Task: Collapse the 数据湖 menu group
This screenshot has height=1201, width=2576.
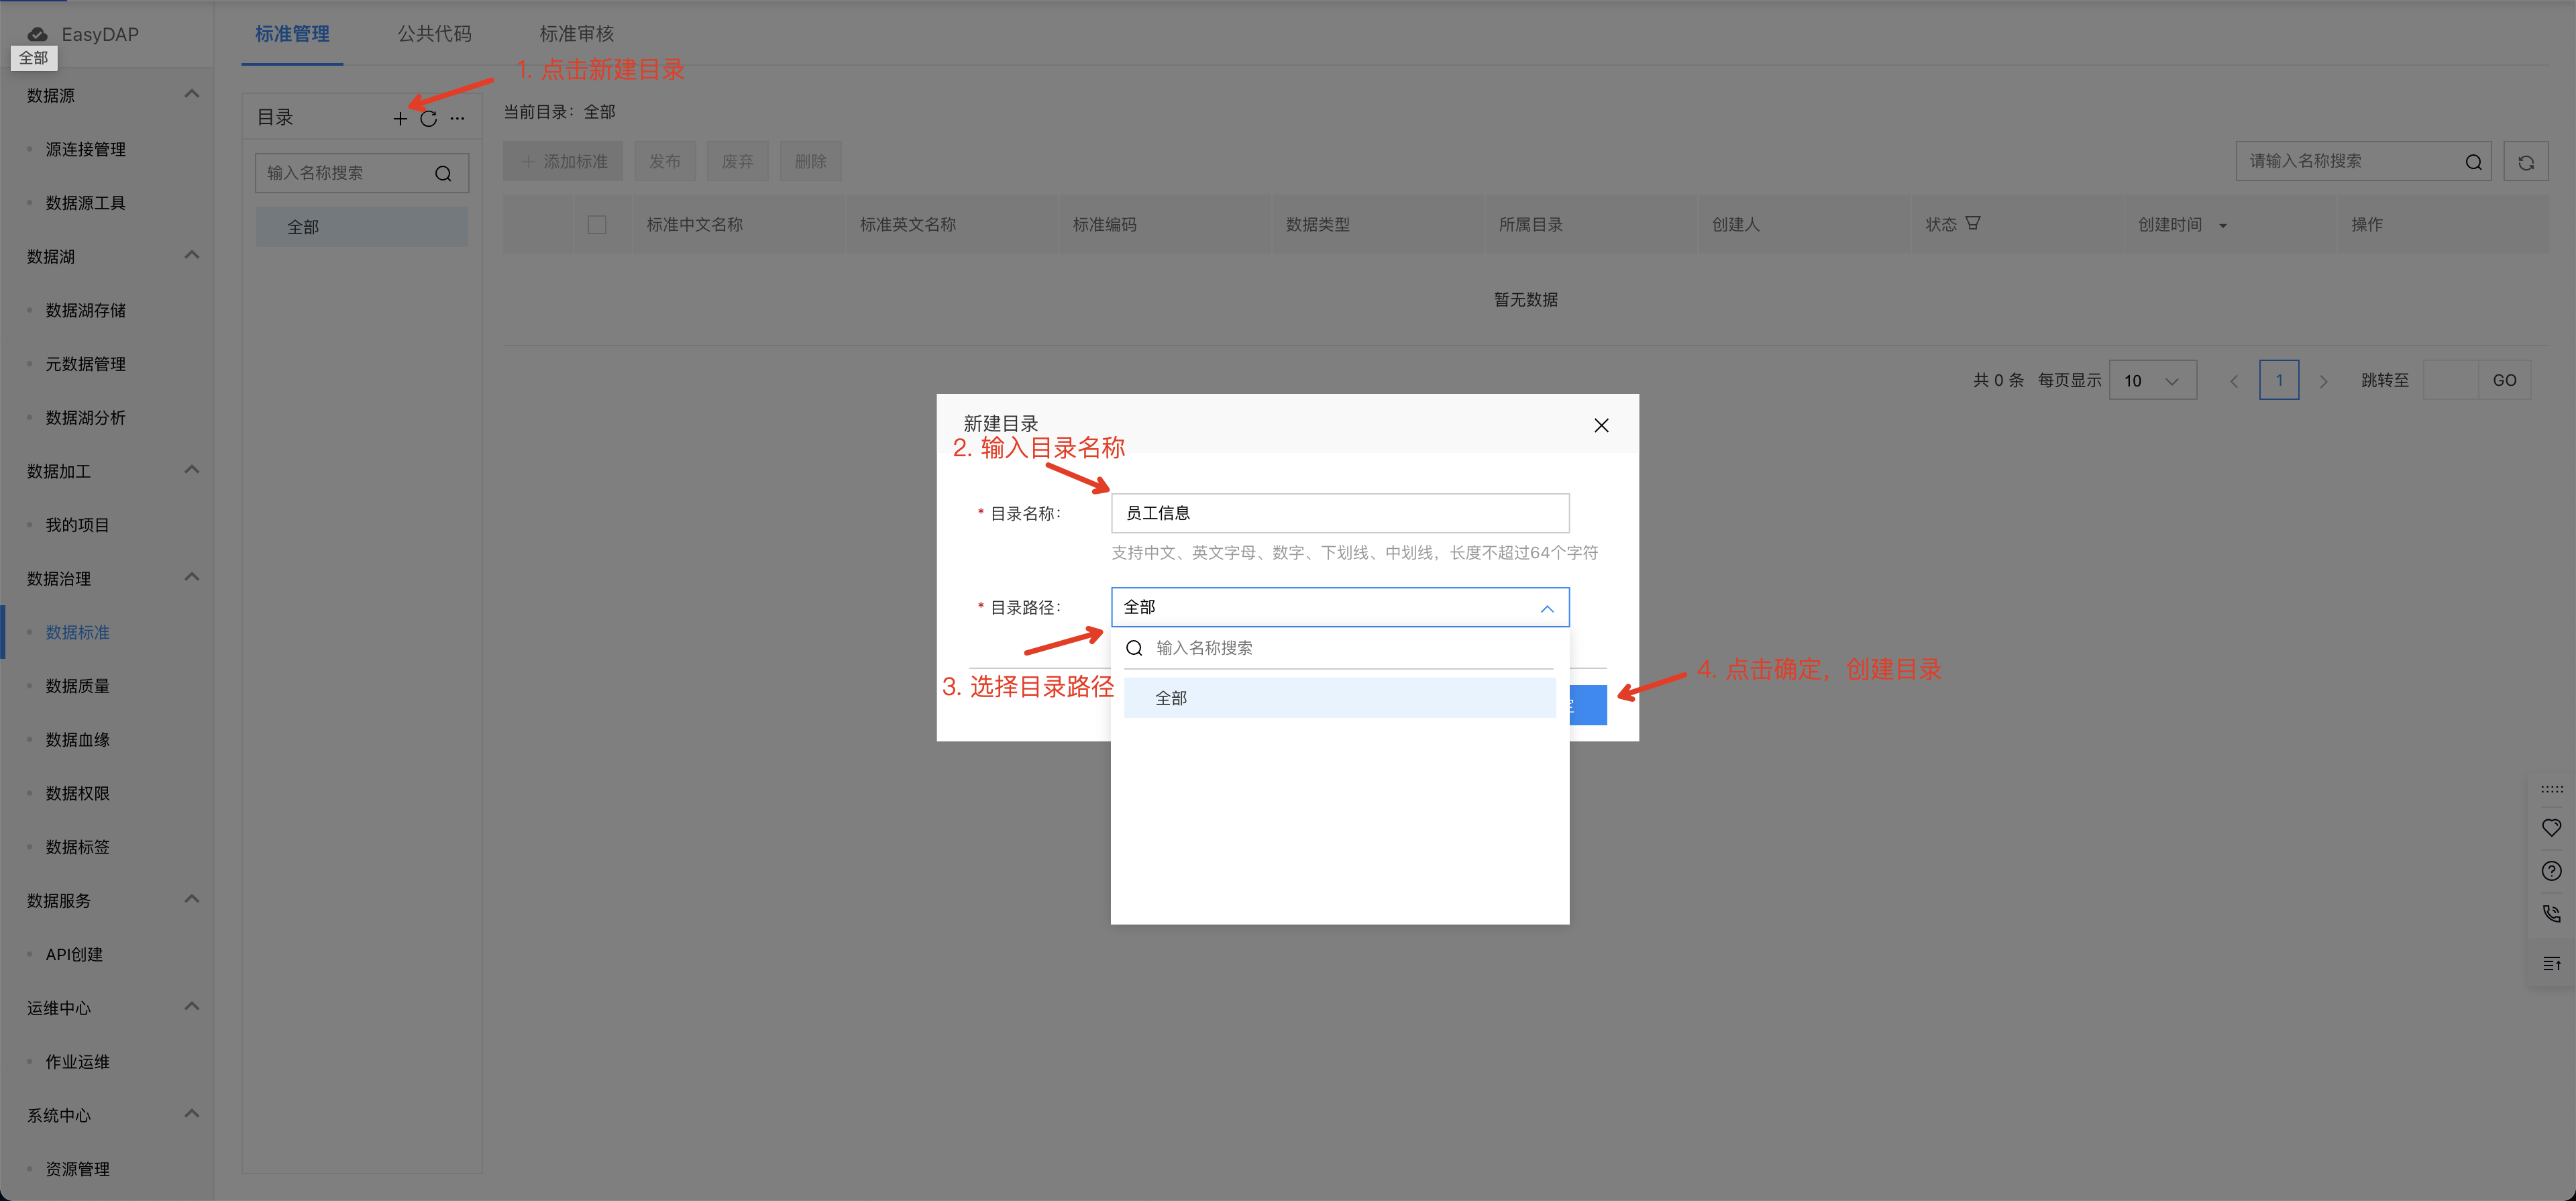Action: pos(192,256)
